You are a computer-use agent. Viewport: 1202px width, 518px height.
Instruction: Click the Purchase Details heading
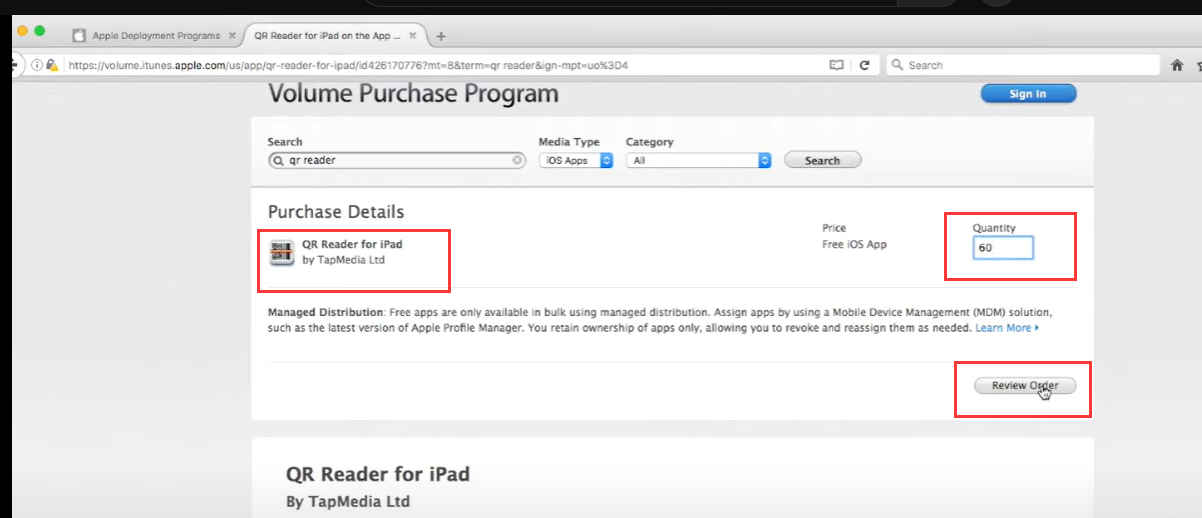click(336, 212)
